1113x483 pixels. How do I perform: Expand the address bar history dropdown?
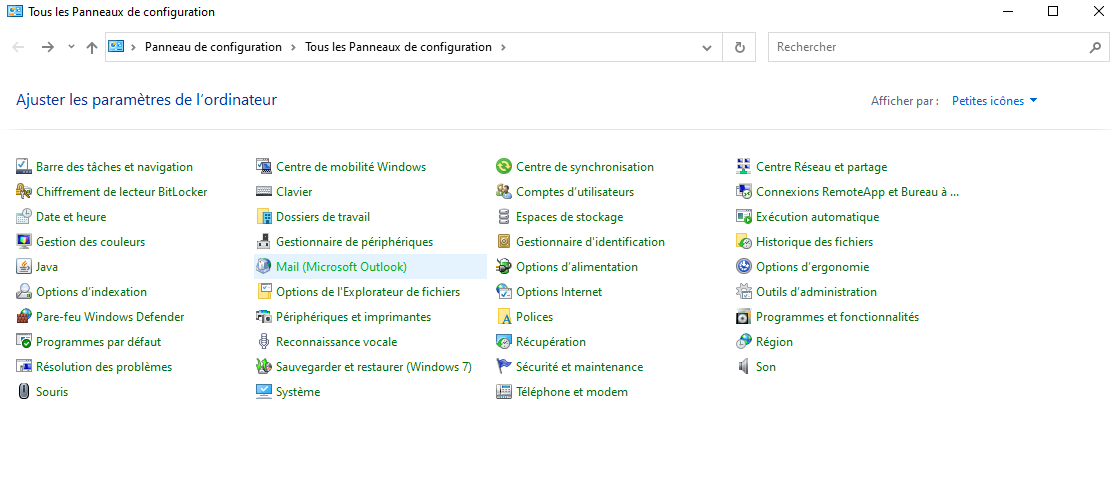[708, 47]
